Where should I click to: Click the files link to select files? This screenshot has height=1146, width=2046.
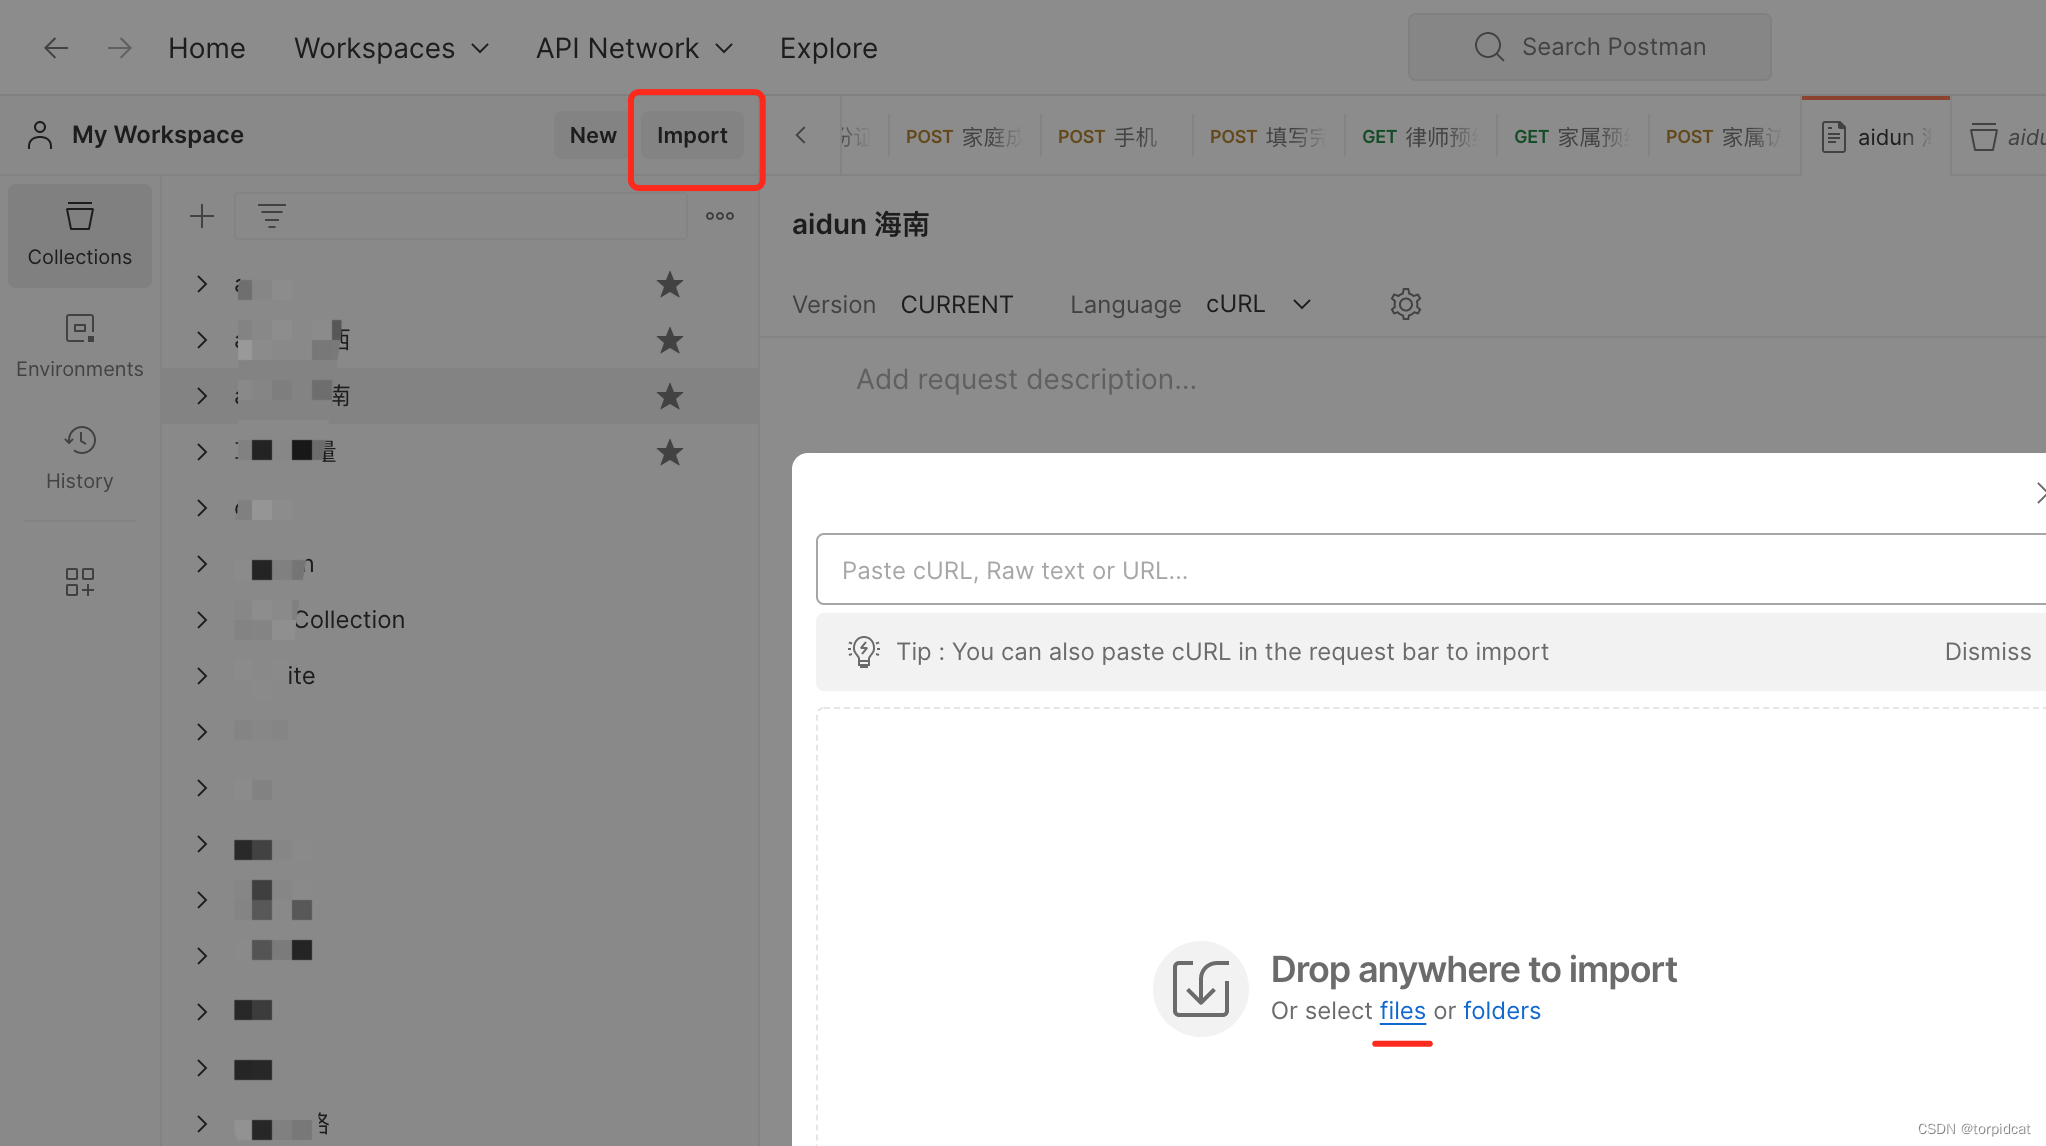1402,1011
